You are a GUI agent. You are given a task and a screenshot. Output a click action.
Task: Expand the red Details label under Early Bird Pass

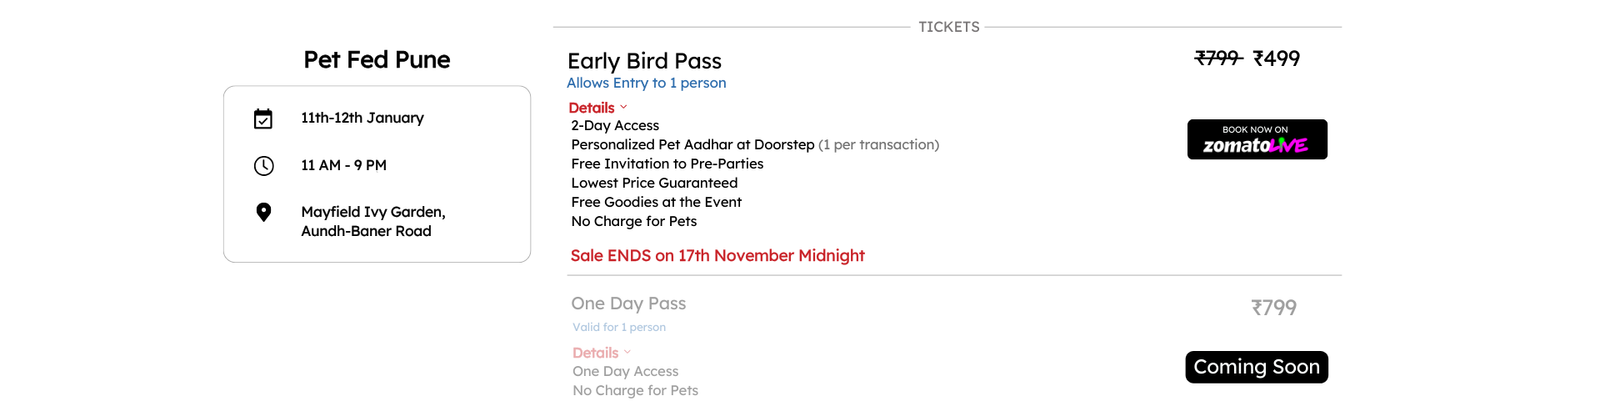pos(591,108)
